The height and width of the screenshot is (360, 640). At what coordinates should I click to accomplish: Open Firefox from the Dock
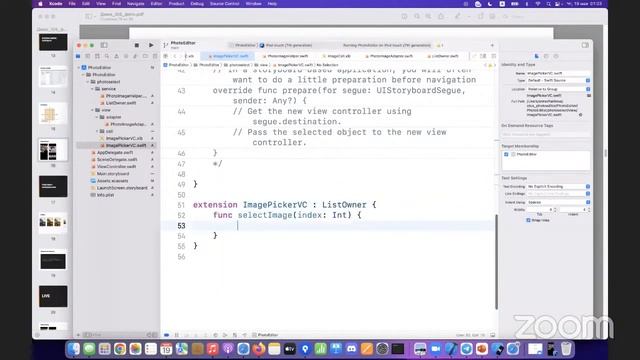pyautogui.click(x=259, y=349)
